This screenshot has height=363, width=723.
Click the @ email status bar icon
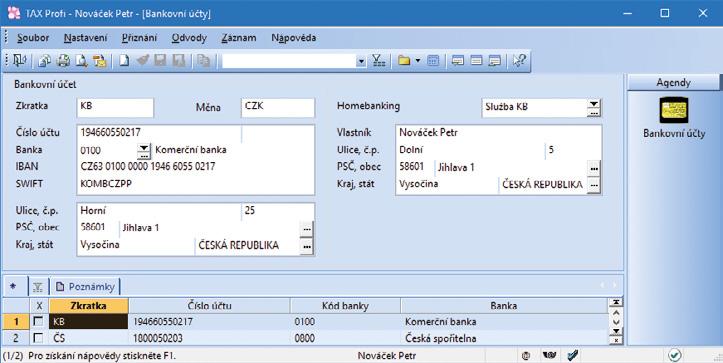(526, 355)
